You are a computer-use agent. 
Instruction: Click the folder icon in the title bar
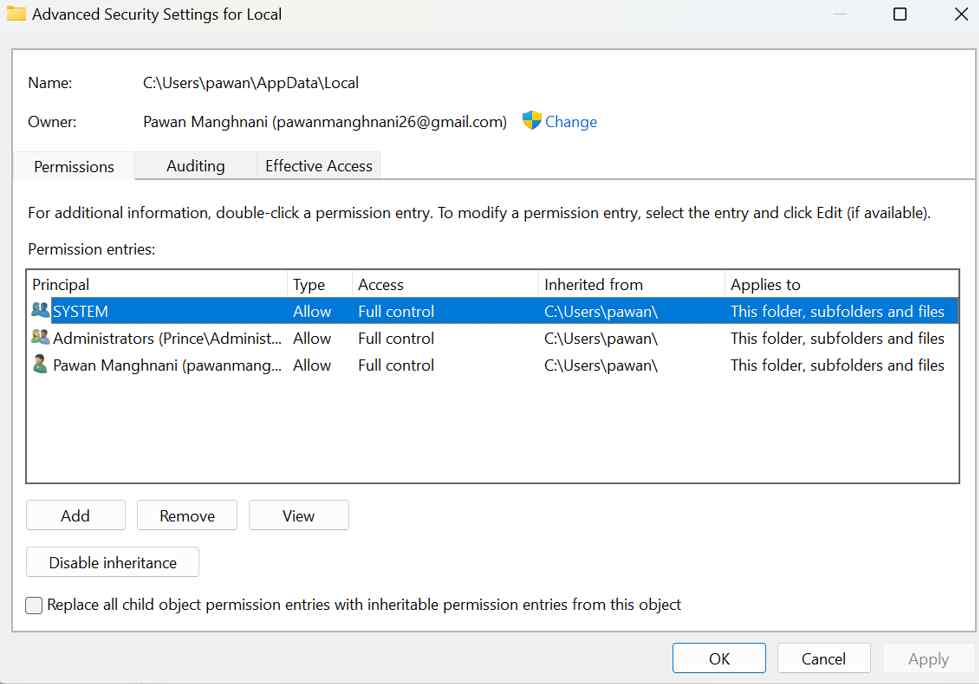click(x=16, y=14)
